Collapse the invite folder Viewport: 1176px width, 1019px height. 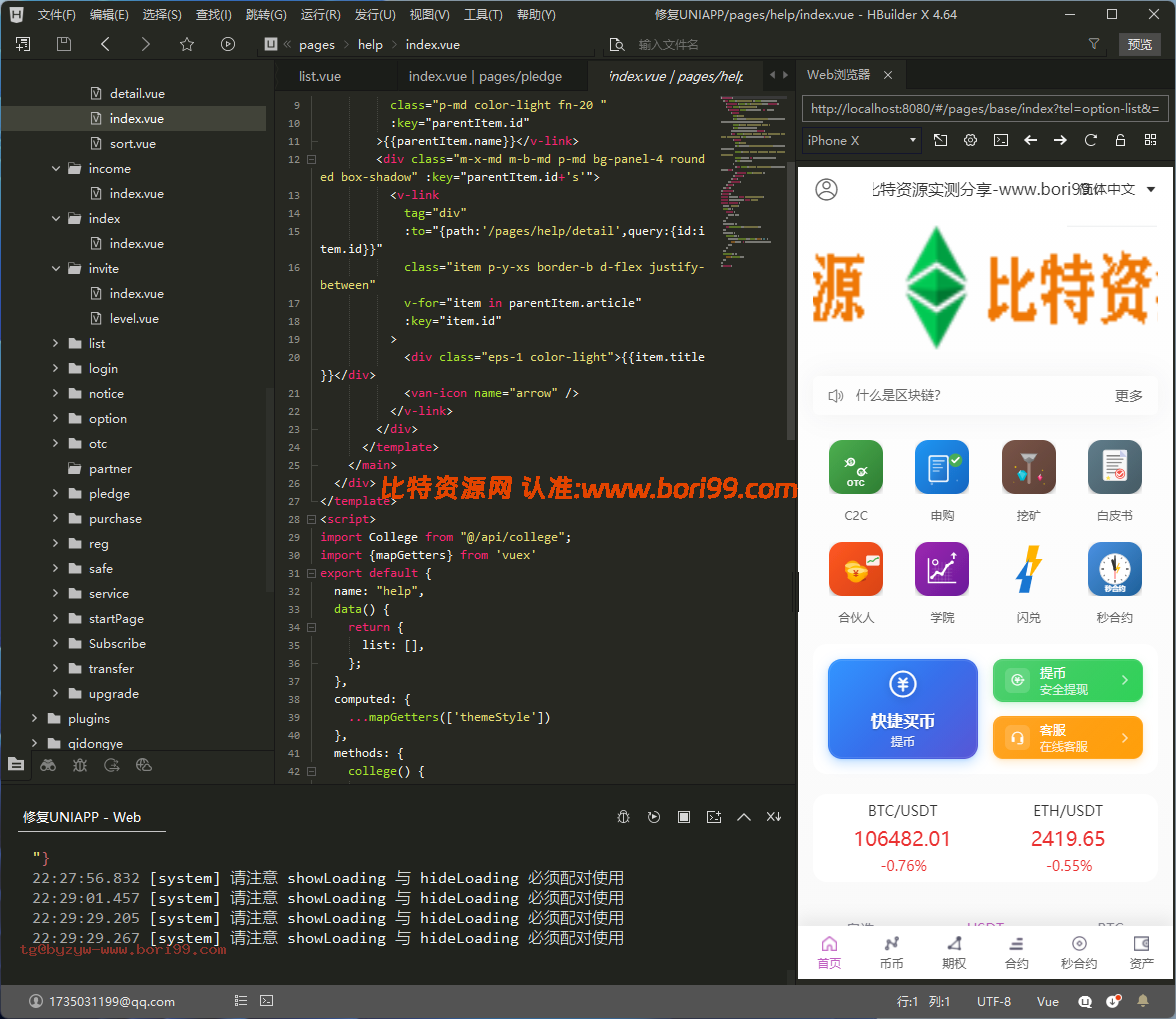point(56,268)
